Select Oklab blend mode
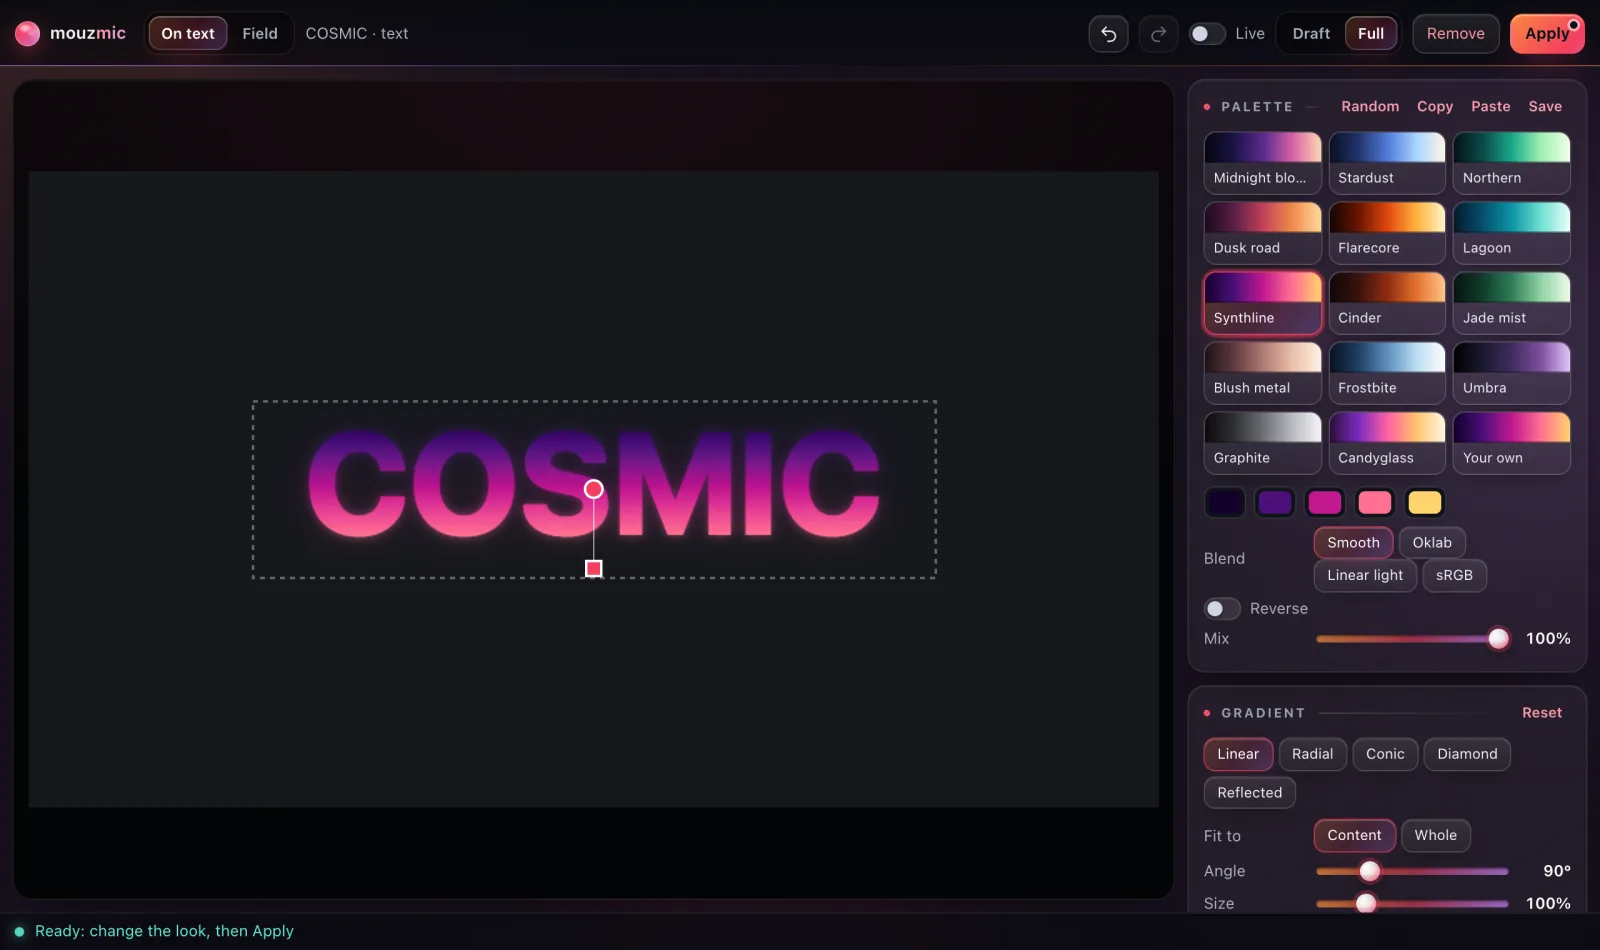Viewport: 1600px width, 950px height. (x=1432, y=543)
